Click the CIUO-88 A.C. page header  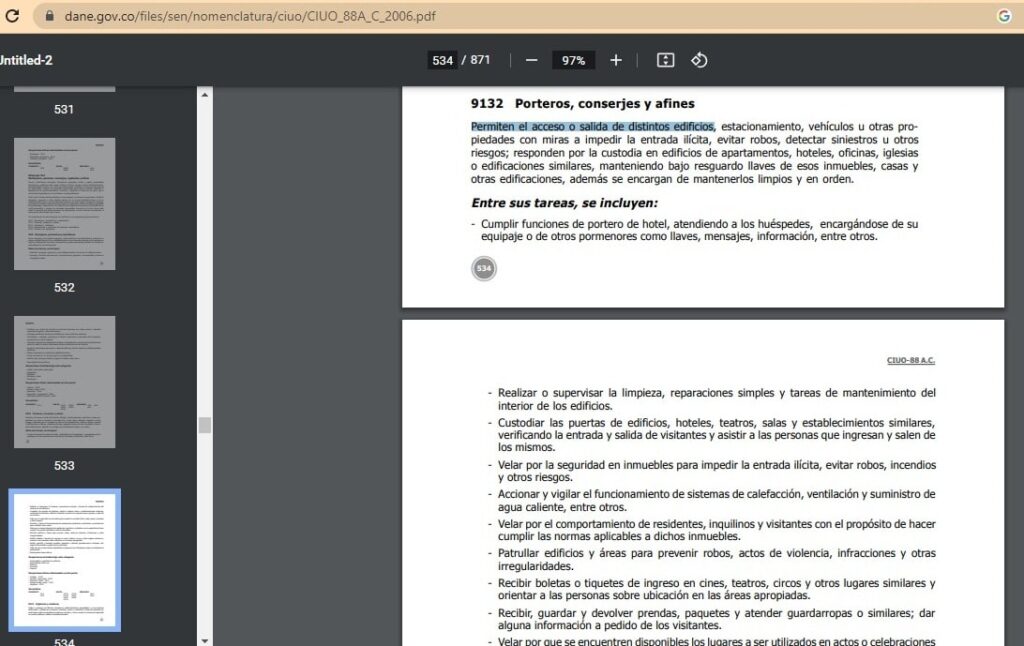[910, 360]
